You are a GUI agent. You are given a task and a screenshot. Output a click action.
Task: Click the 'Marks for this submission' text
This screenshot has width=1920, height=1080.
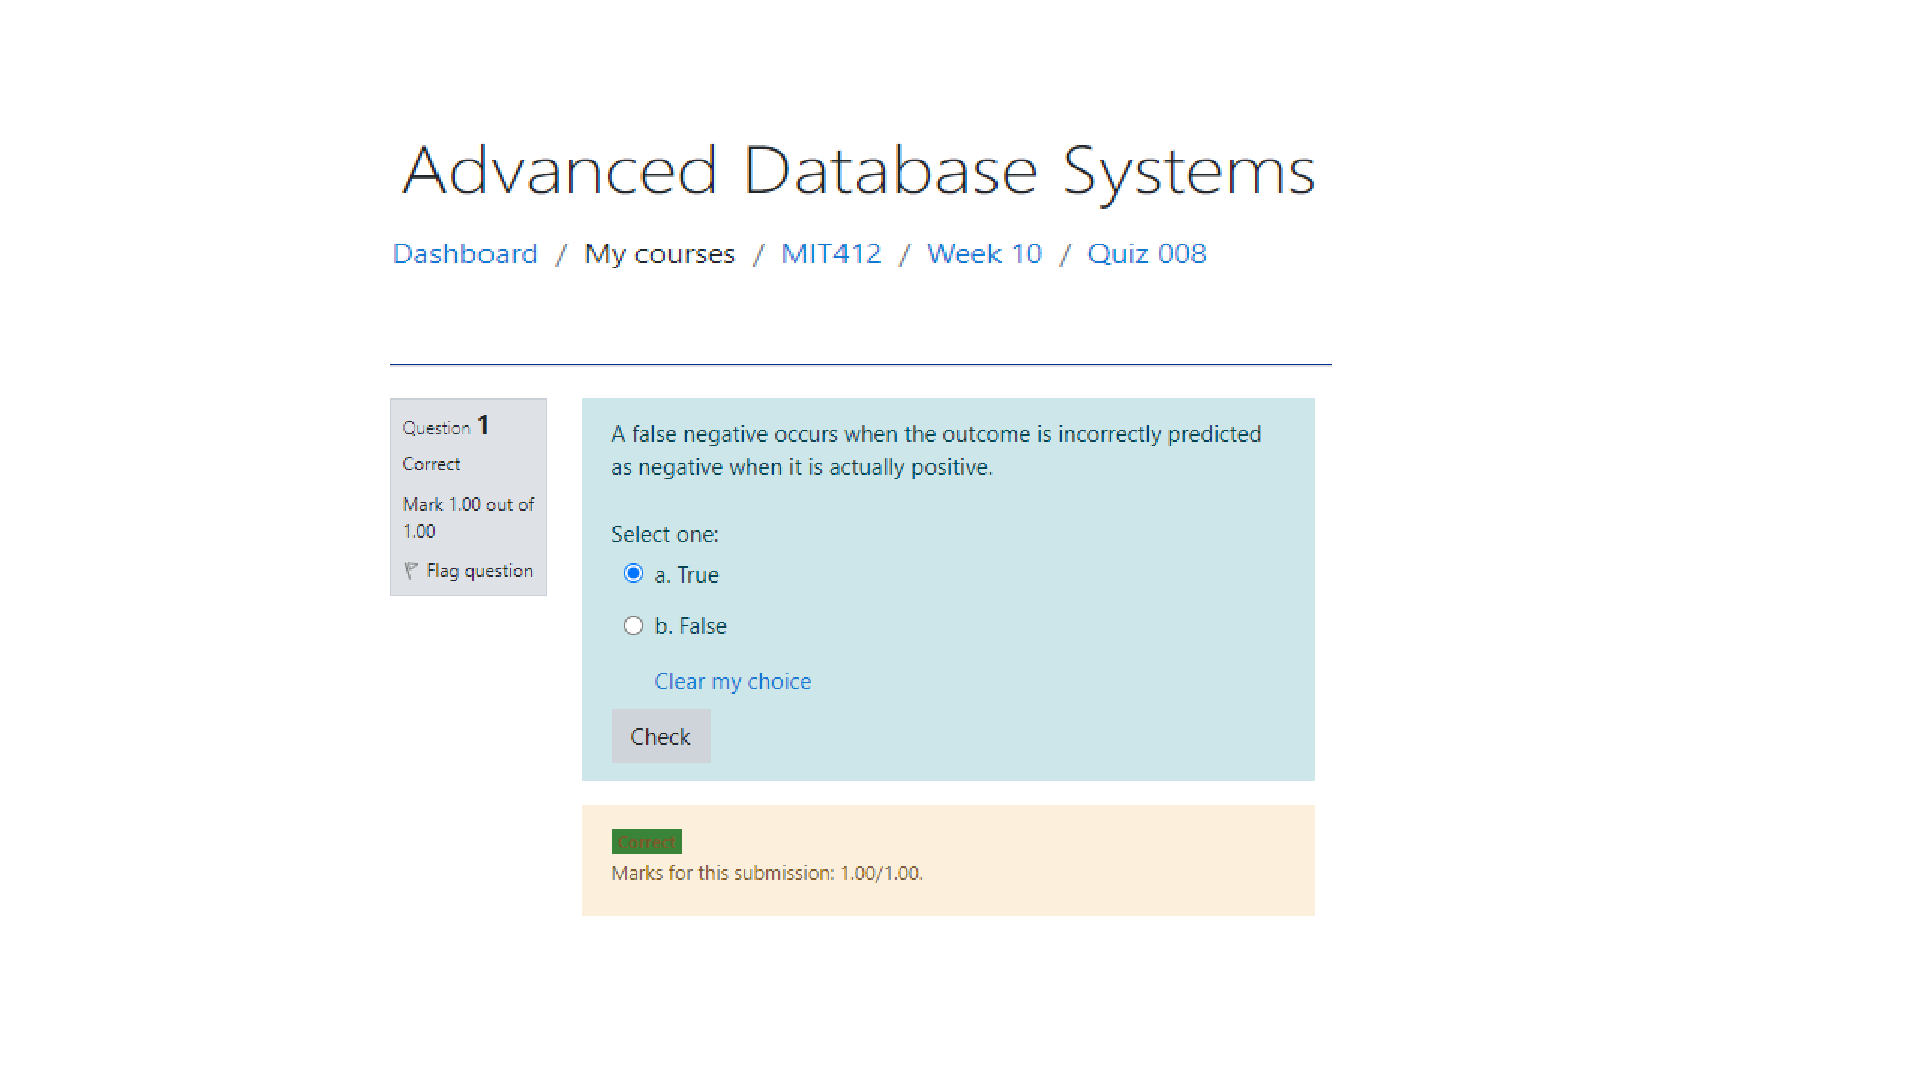766,873
